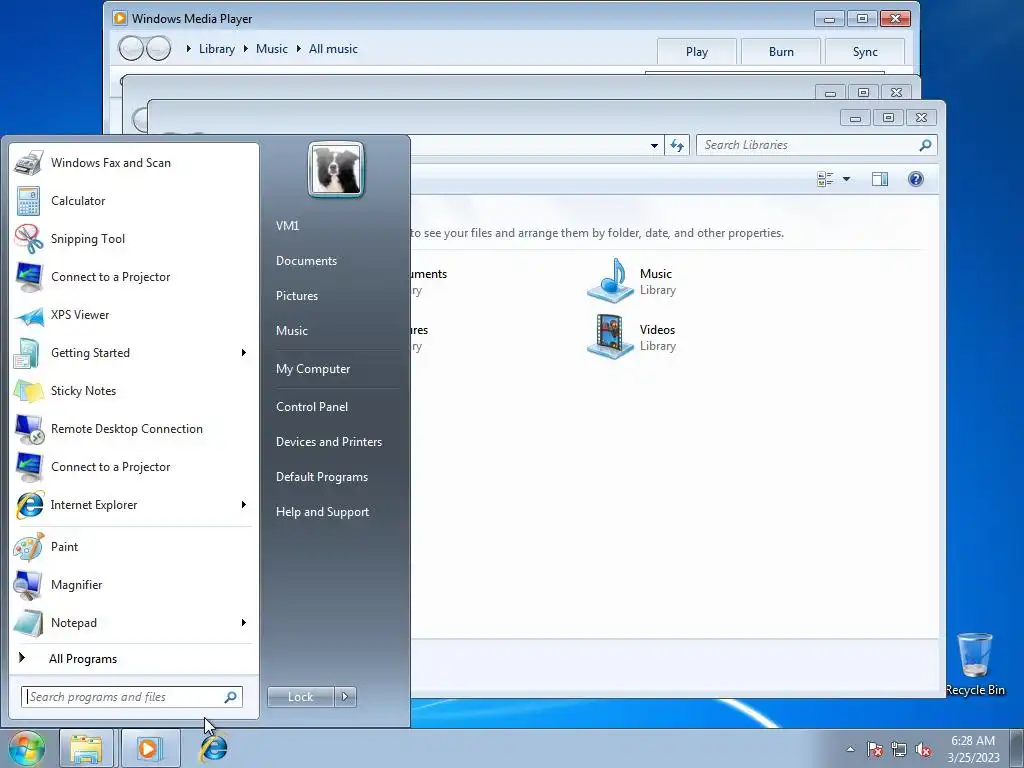Open the Snipping Tool
This screenshot has width=1024, height=768.
click(134, 238)
